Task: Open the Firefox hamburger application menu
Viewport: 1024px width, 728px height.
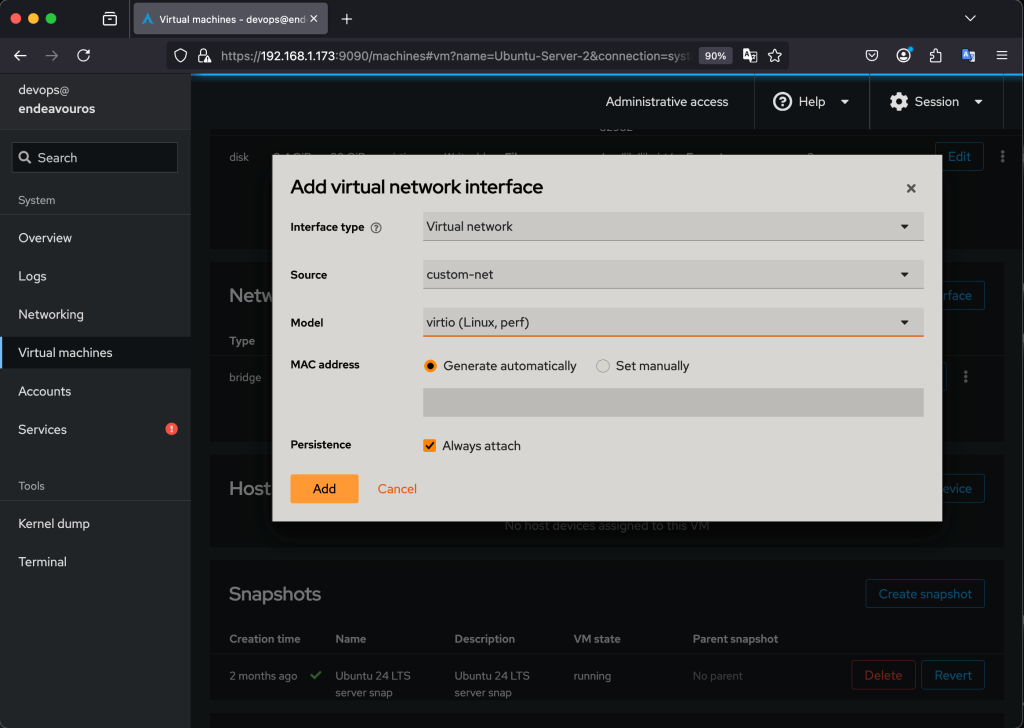Action: pyautogui.click(x=1001, y=56)
